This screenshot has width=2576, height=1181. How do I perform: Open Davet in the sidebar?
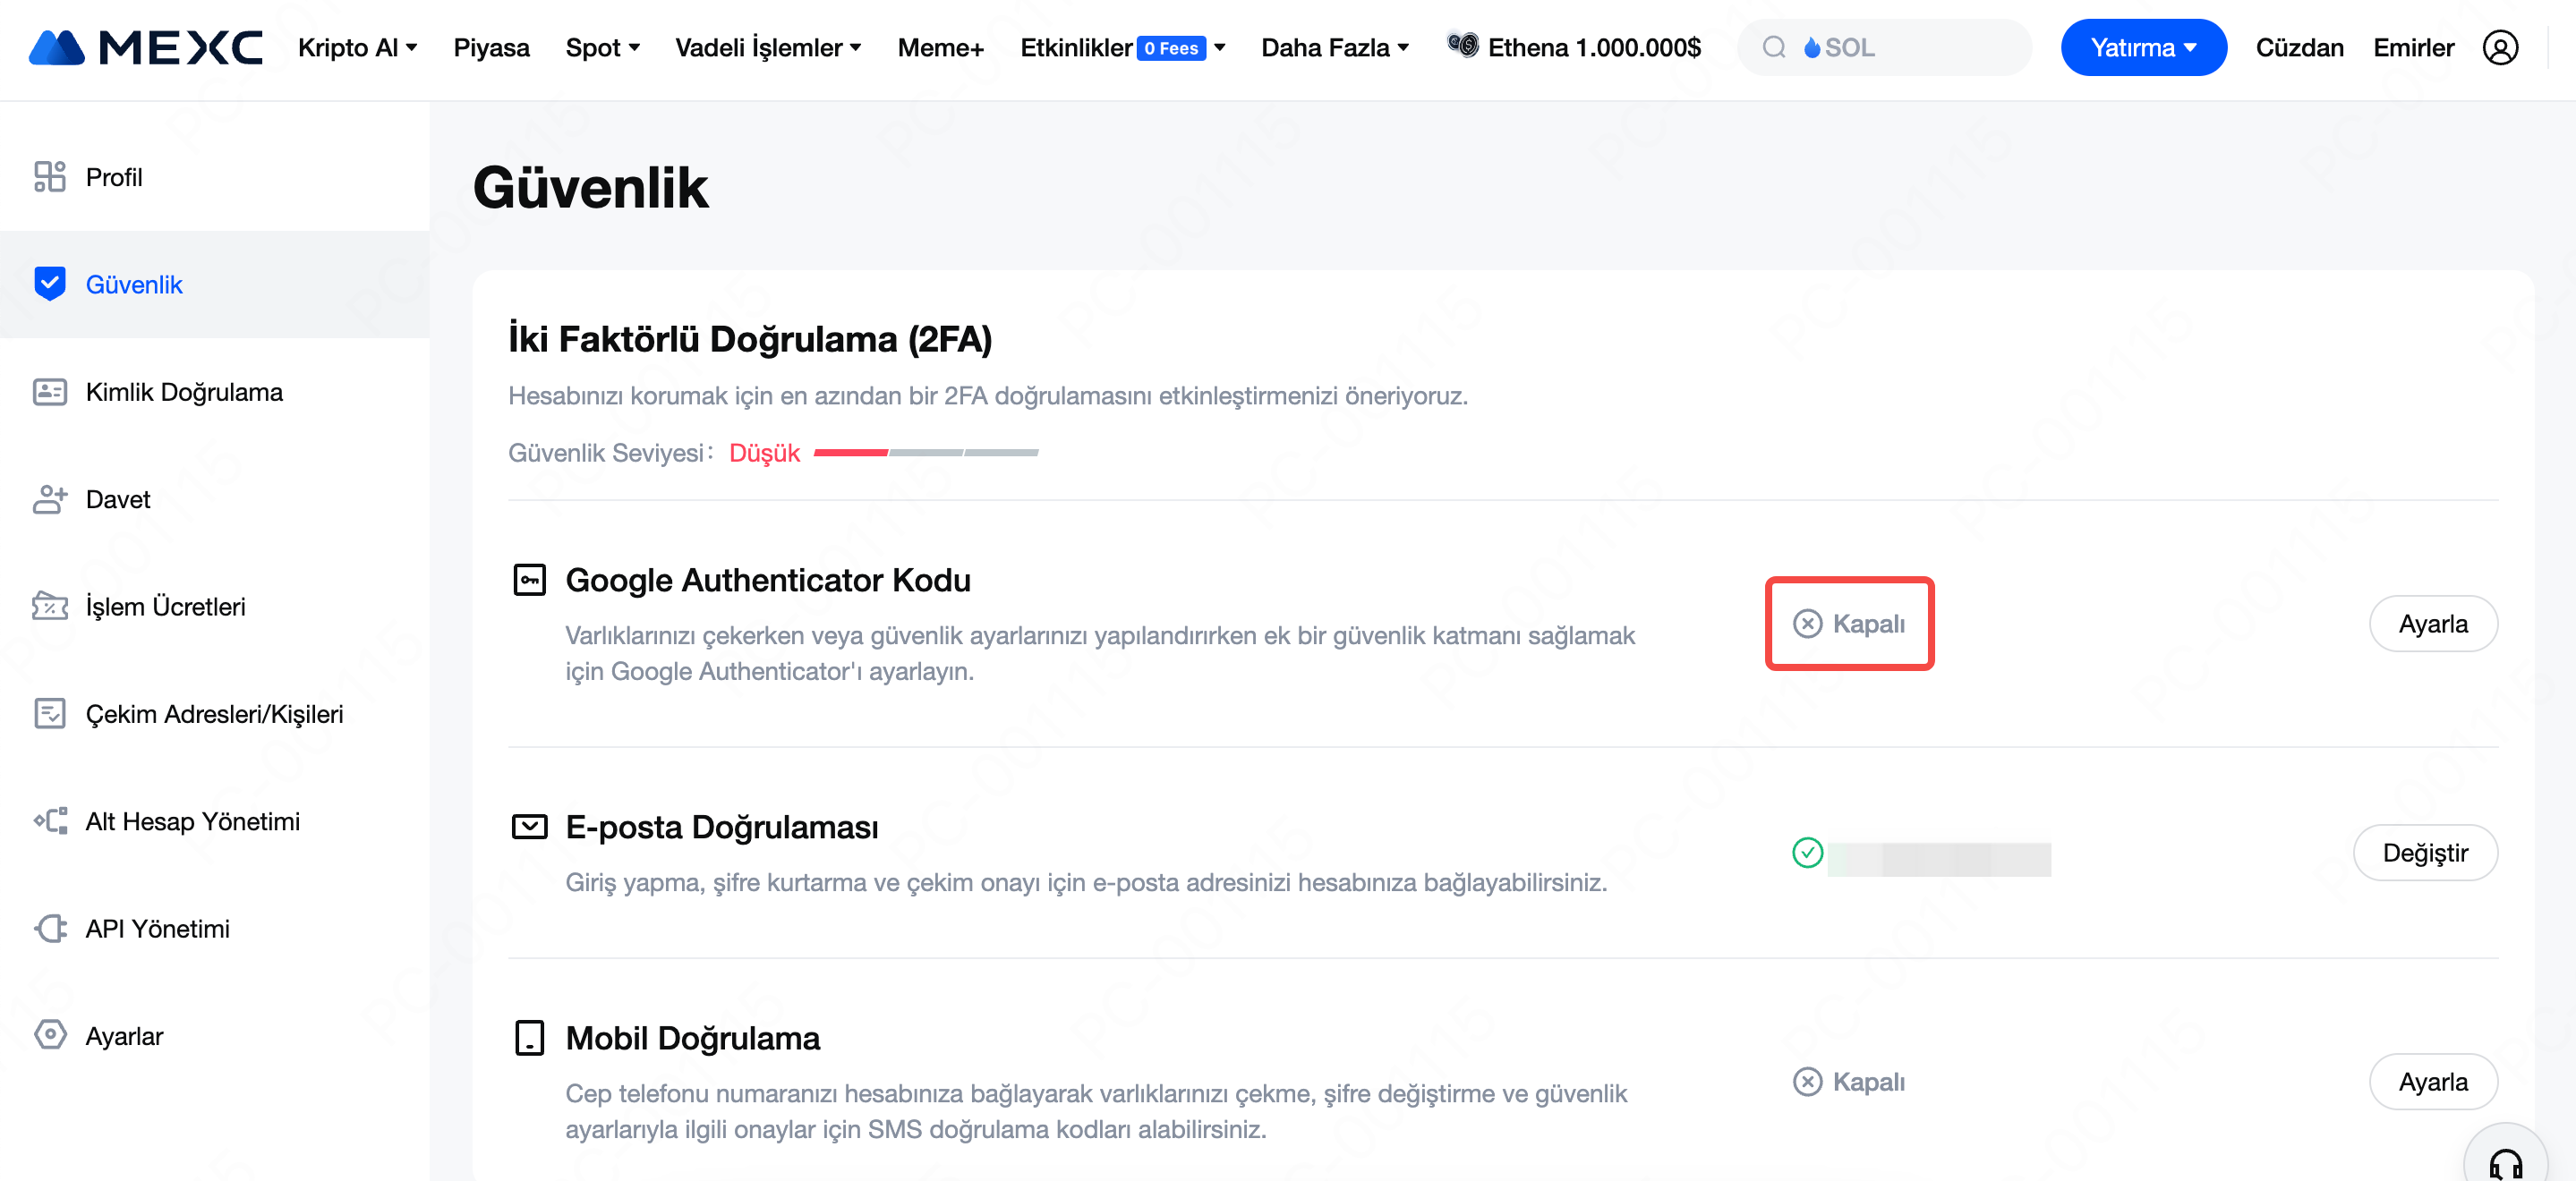pyautogui.click(x=214, y=499)
